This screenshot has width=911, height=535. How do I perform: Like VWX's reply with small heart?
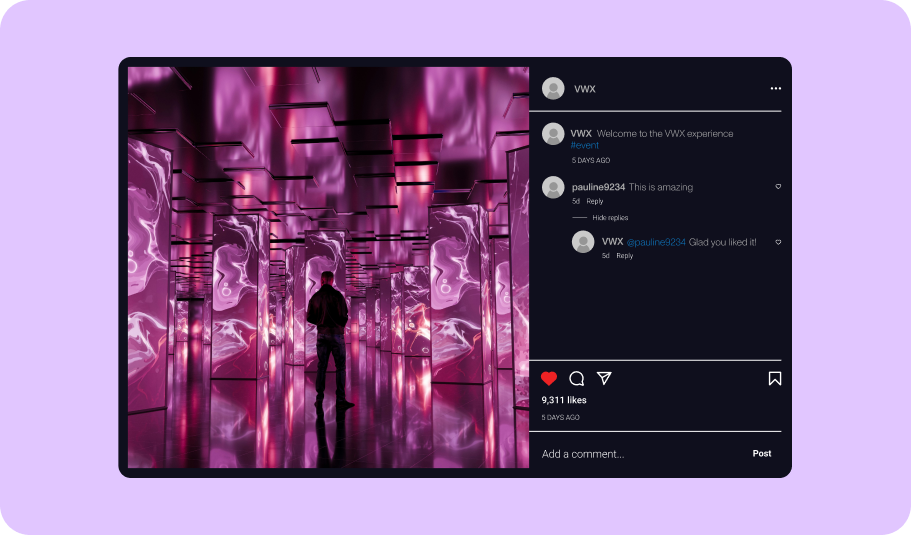pos(778,242)
